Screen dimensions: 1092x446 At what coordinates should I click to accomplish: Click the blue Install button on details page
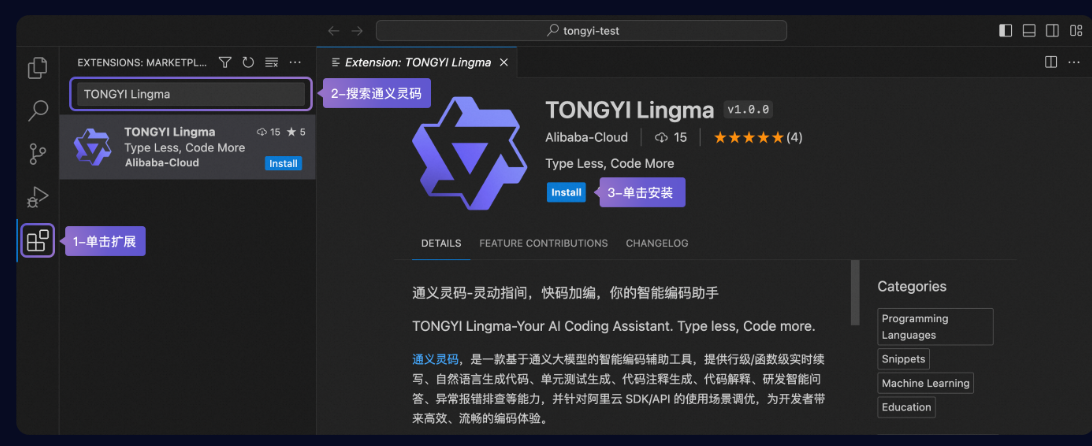(566, 192)
